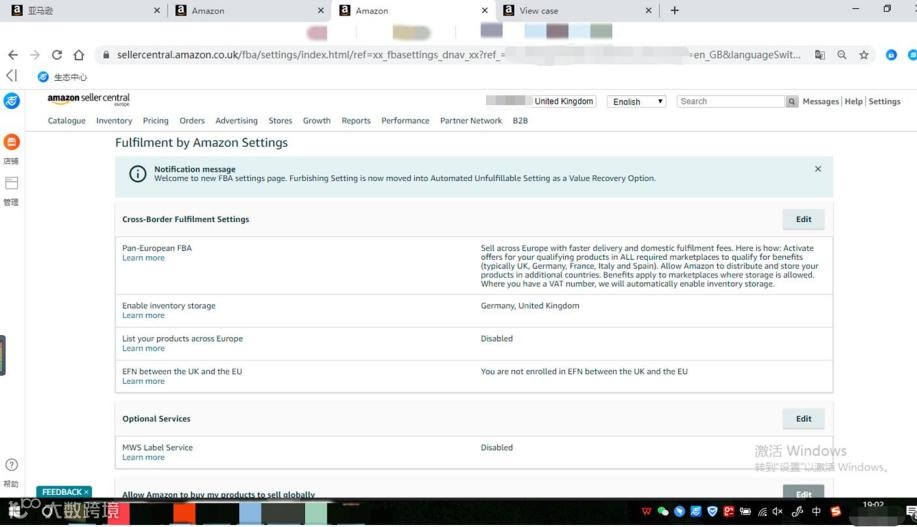Open the Advertising menu
The width and height of the screenshot is (917, 527).
point(236,120)
